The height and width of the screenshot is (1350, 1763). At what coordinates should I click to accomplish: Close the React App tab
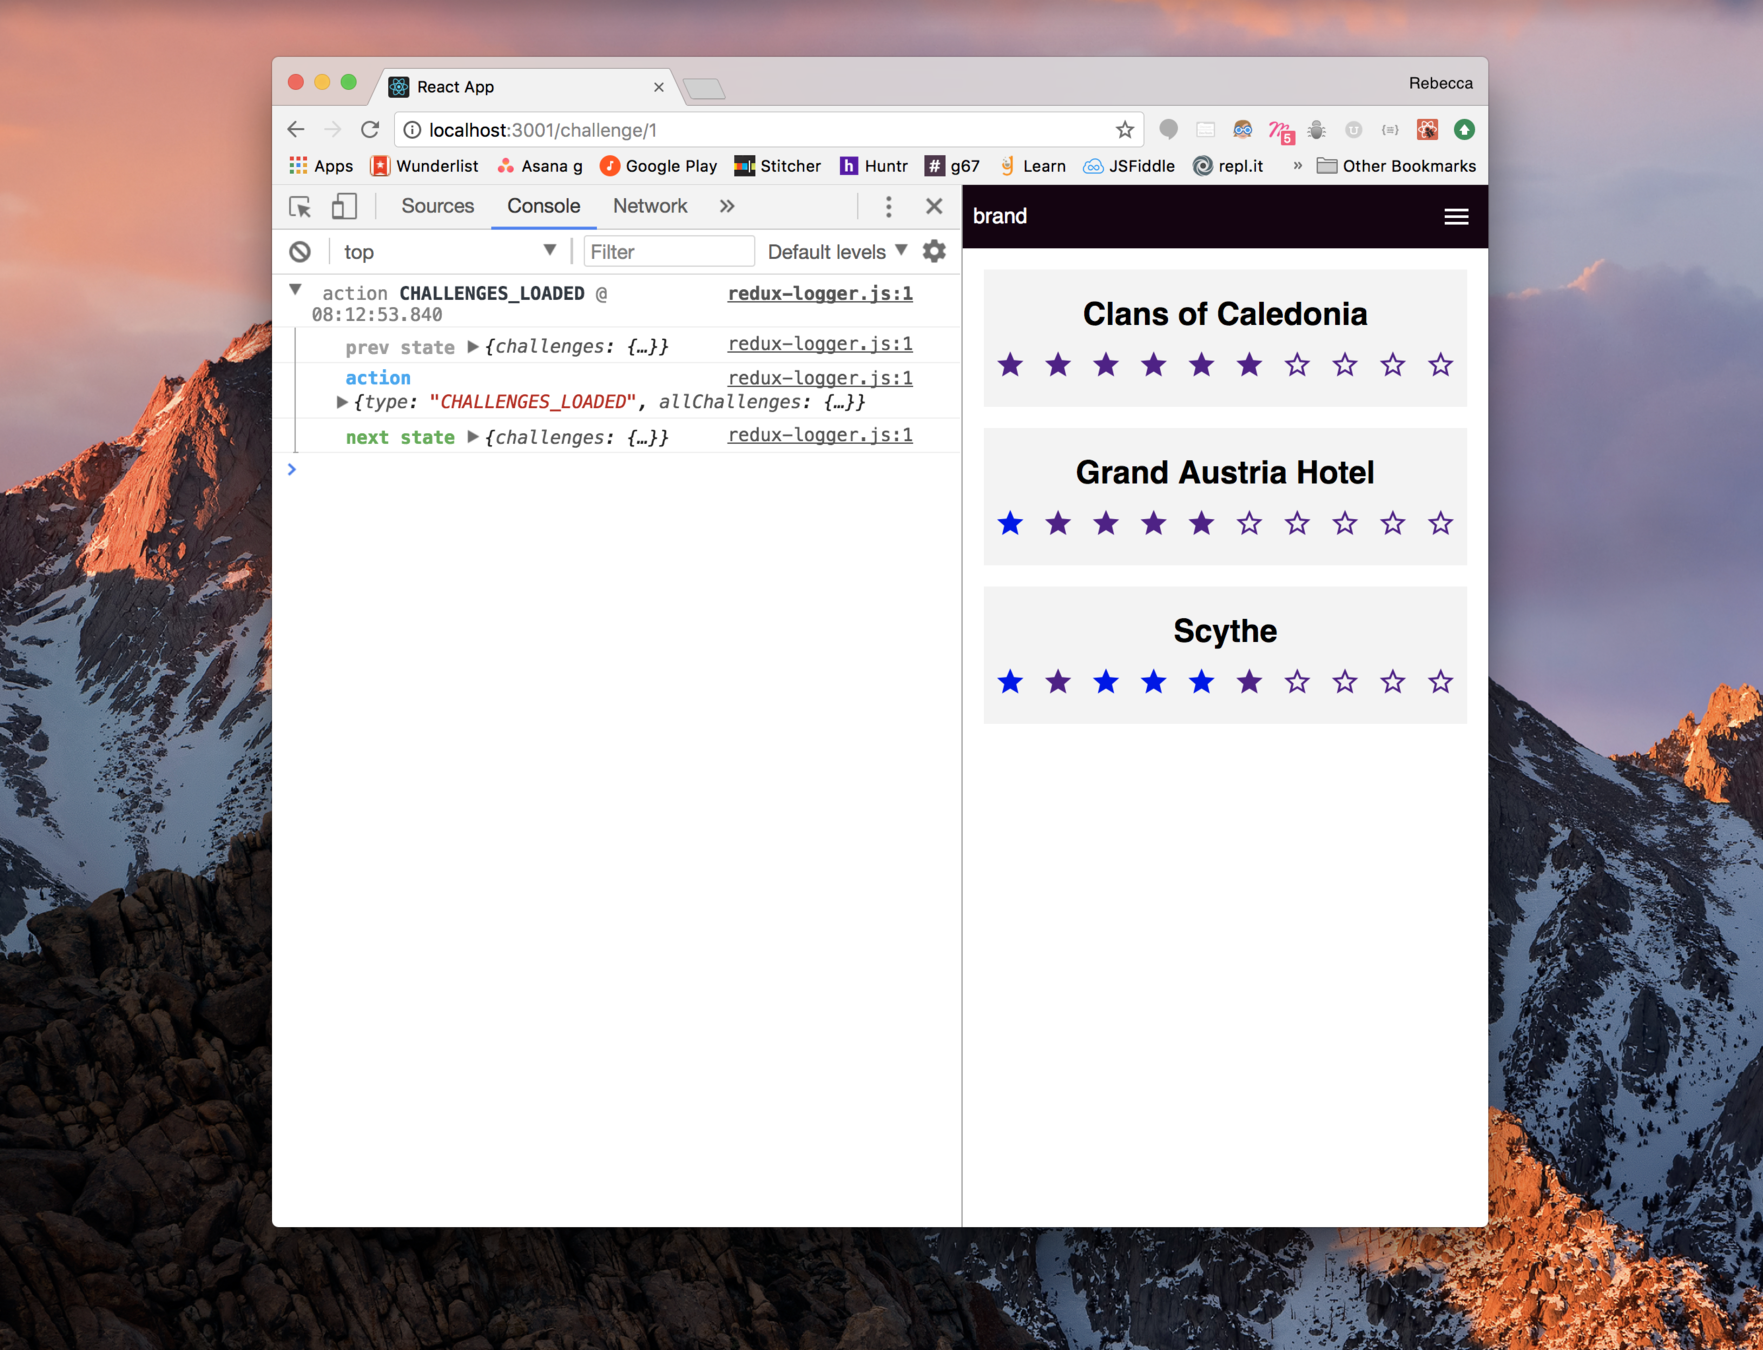click(659, 87)
